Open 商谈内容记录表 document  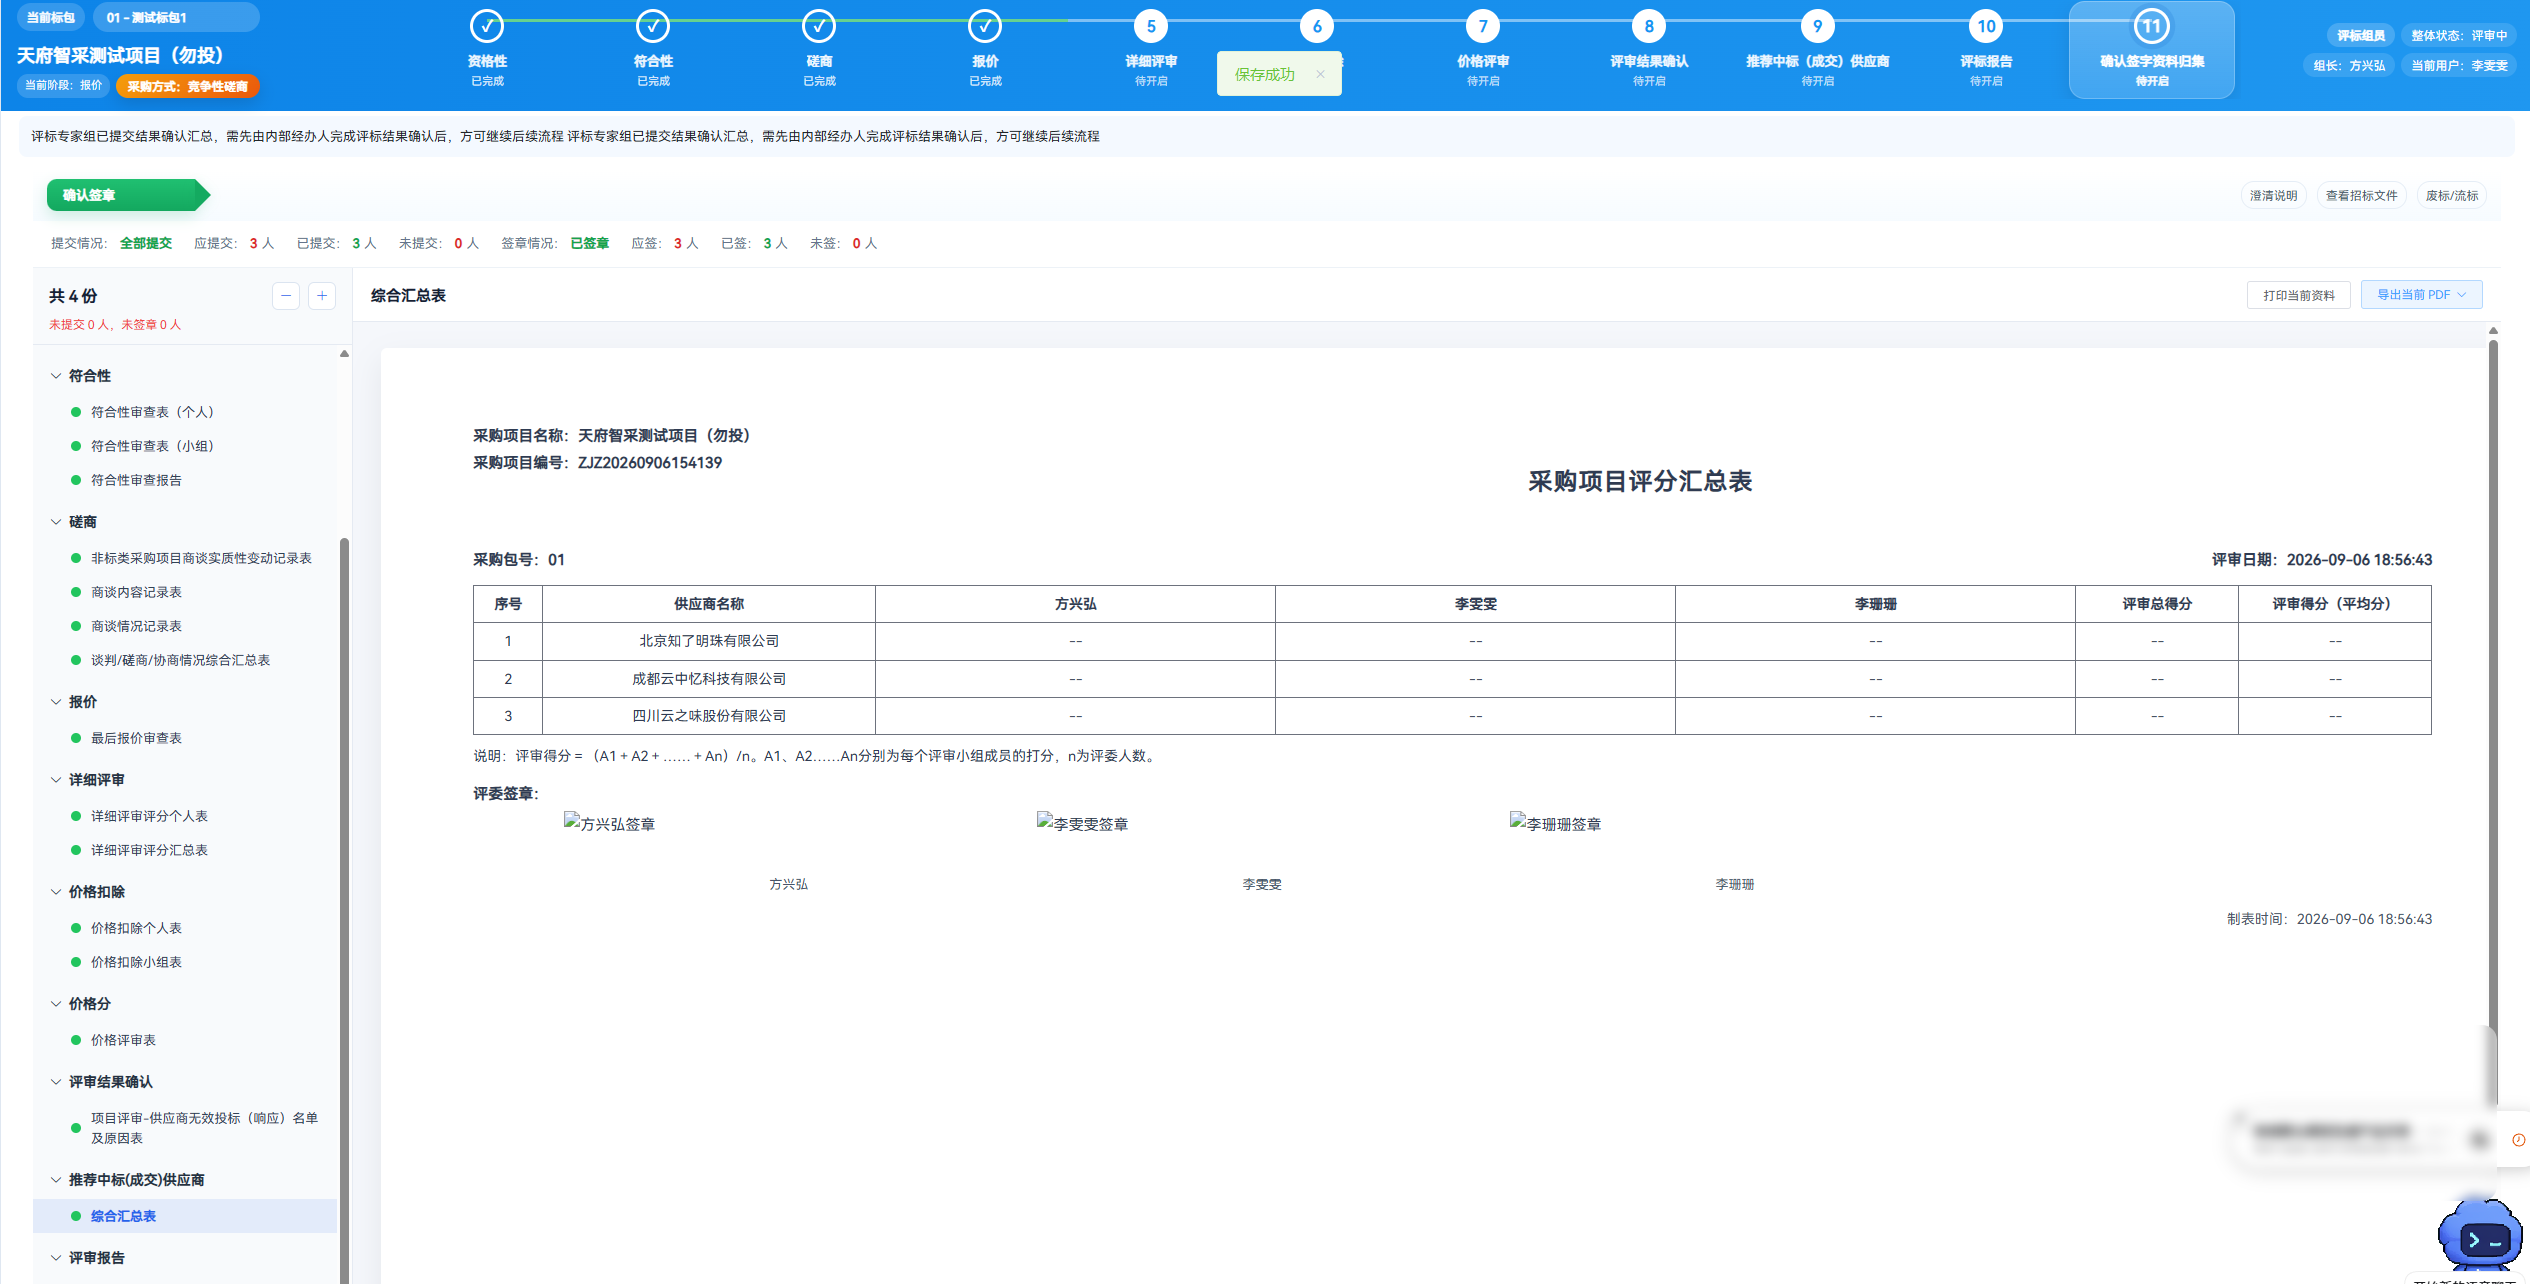(x=136, y=592)
